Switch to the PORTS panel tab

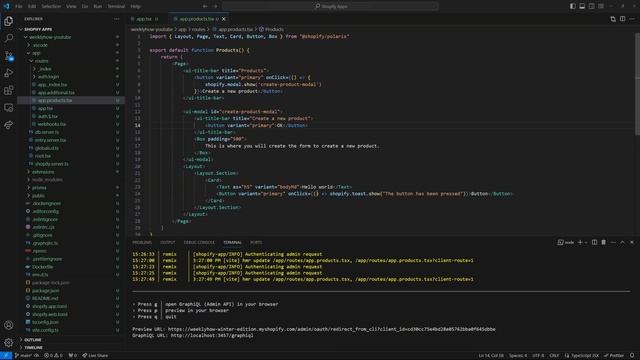coord(256,242)
